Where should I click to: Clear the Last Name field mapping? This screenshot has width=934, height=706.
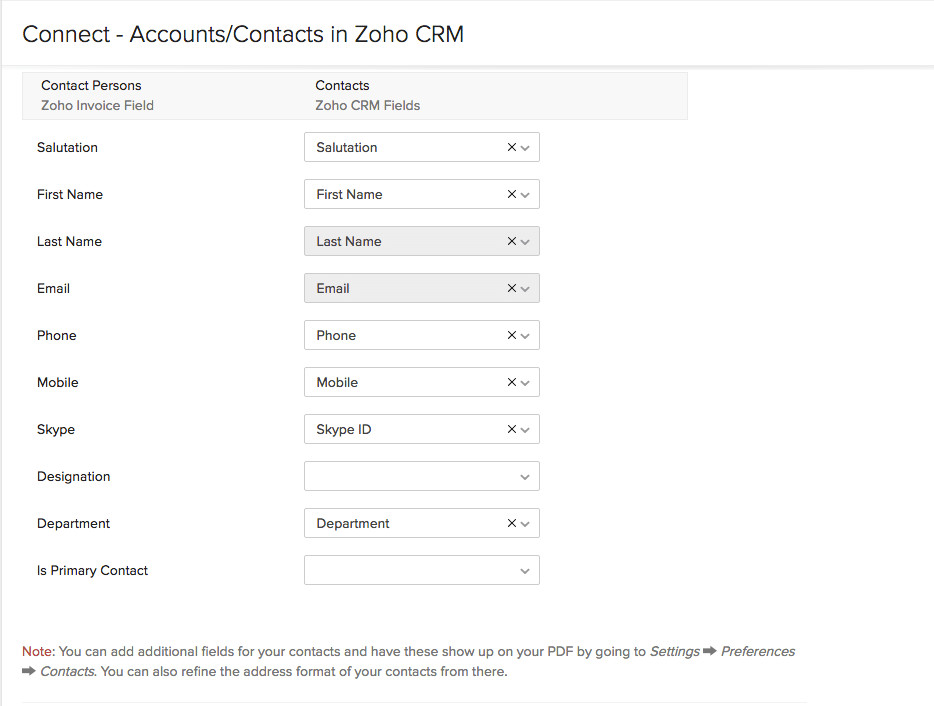click(511, 241)
